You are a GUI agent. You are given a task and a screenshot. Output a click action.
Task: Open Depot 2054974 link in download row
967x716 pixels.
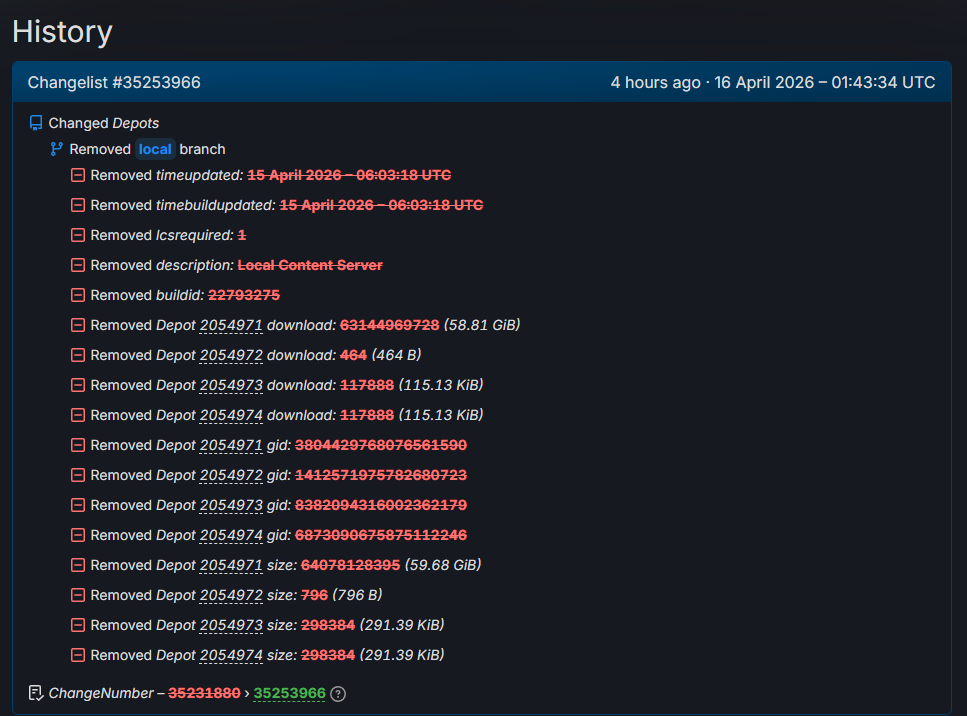(x=231, y=415)
